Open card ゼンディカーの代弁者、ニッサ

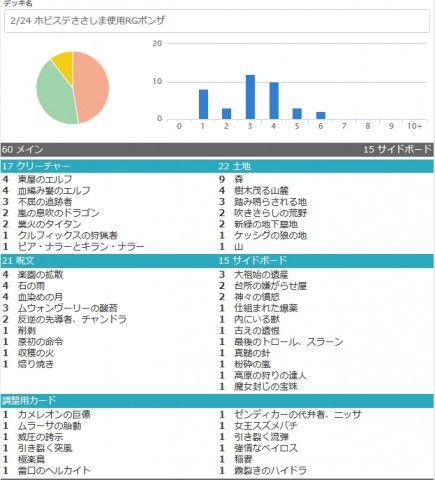point(298,415)
